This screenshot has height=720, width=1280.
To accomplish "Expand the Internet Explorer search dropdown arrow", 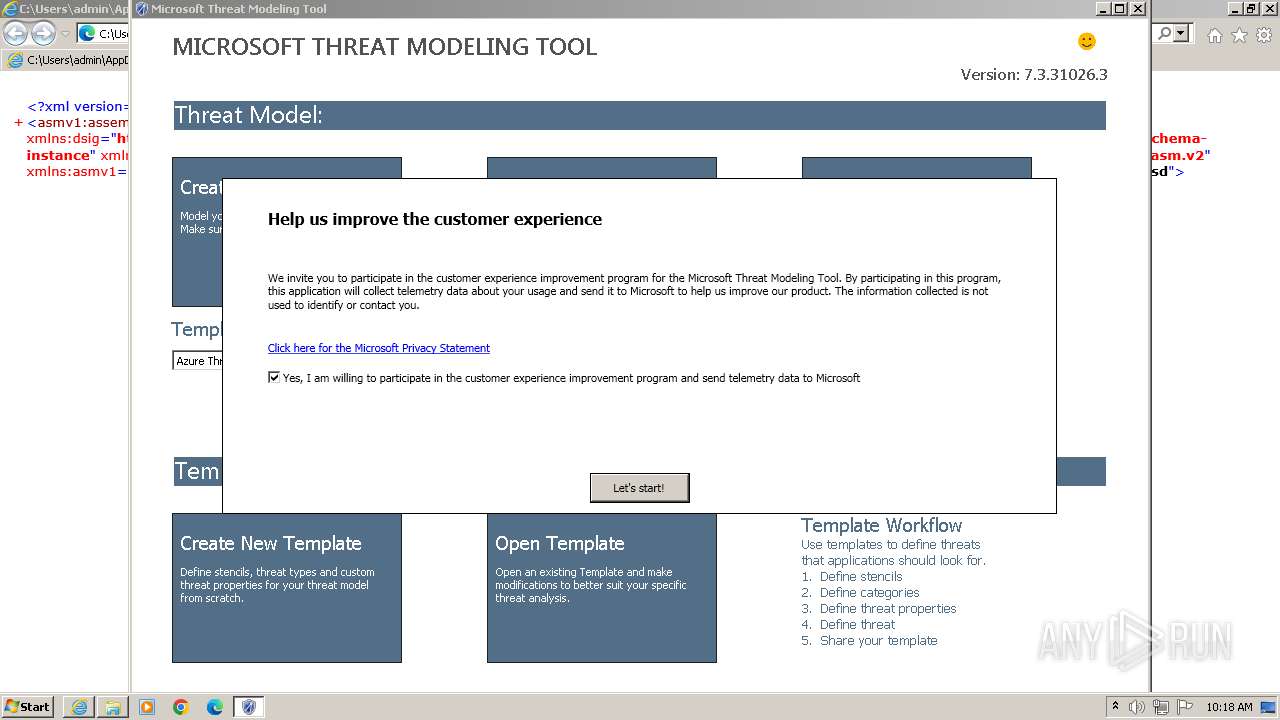I will tap(1183, 33).
